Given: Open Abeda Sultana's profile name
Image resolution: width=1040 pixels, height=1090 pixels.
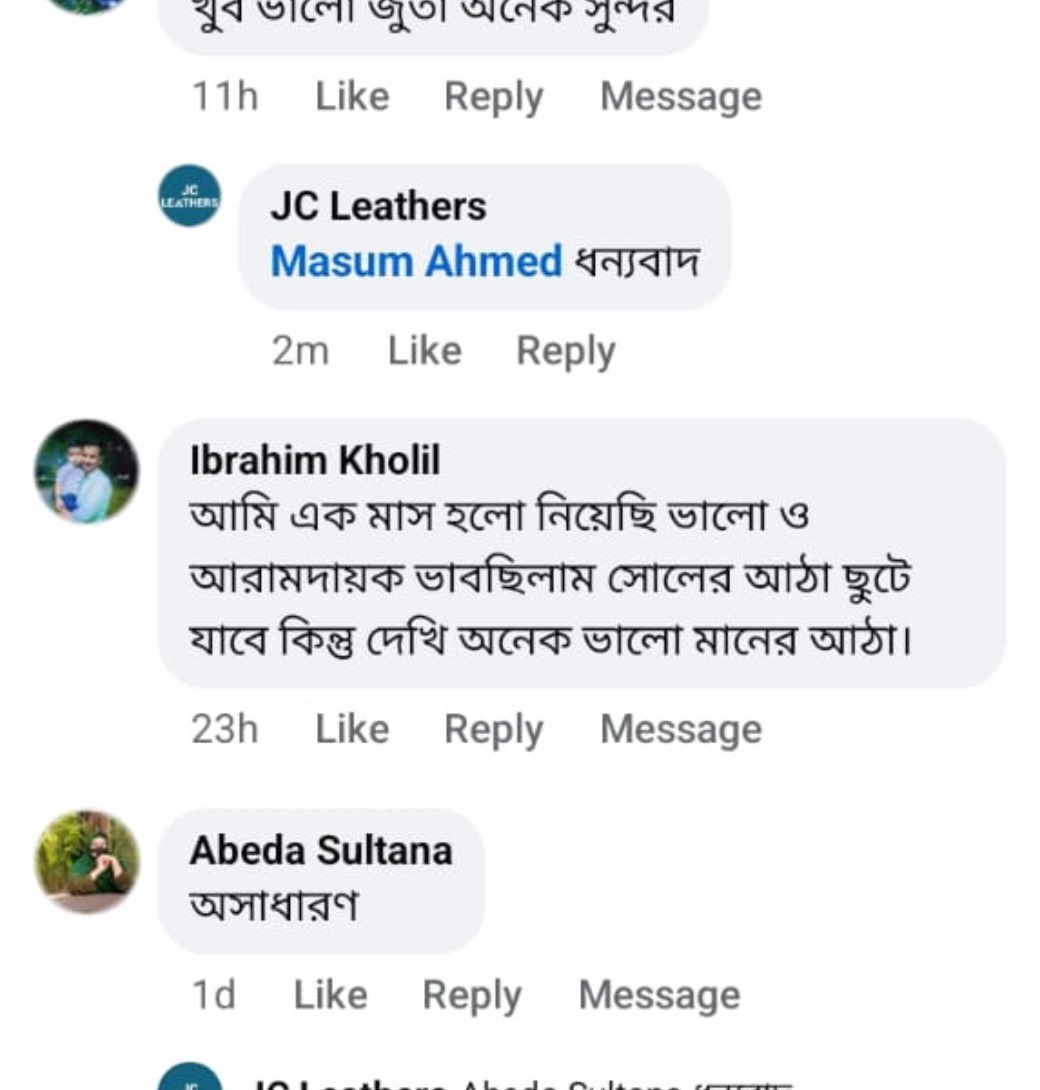Looking at the screenshot, I should 320,851.
